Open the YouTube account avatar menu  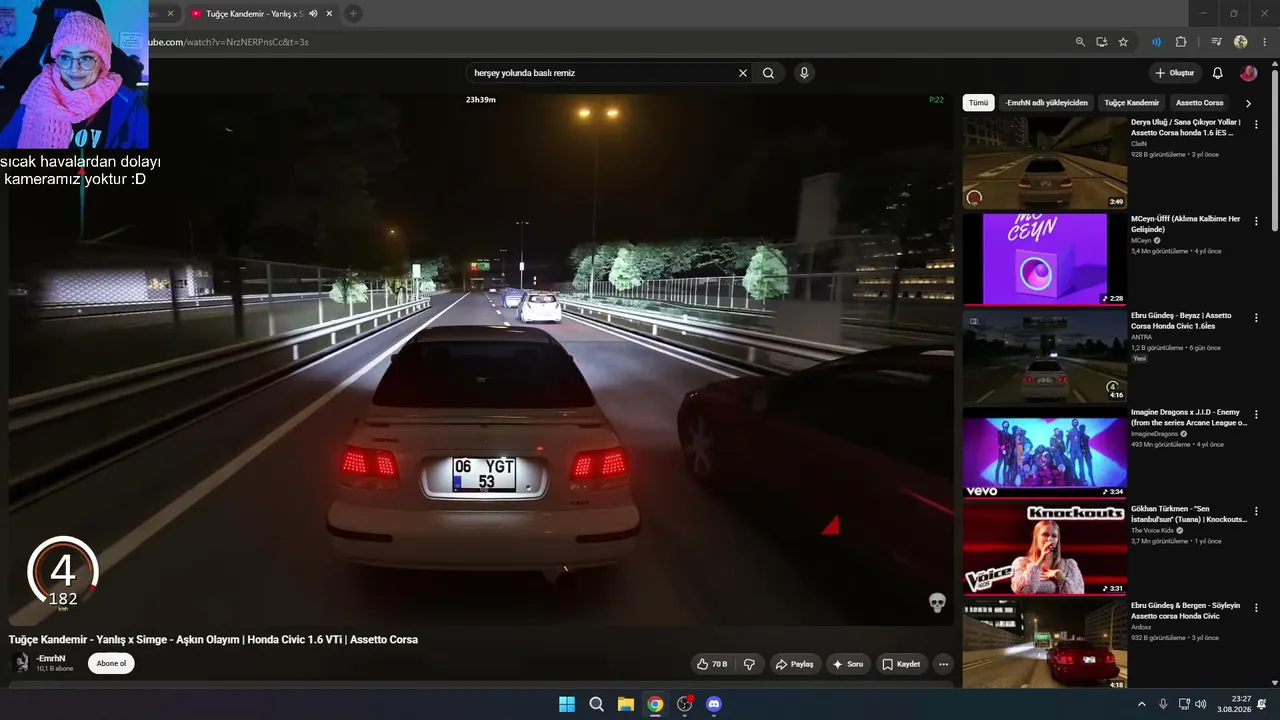[x=1248, y=73]
